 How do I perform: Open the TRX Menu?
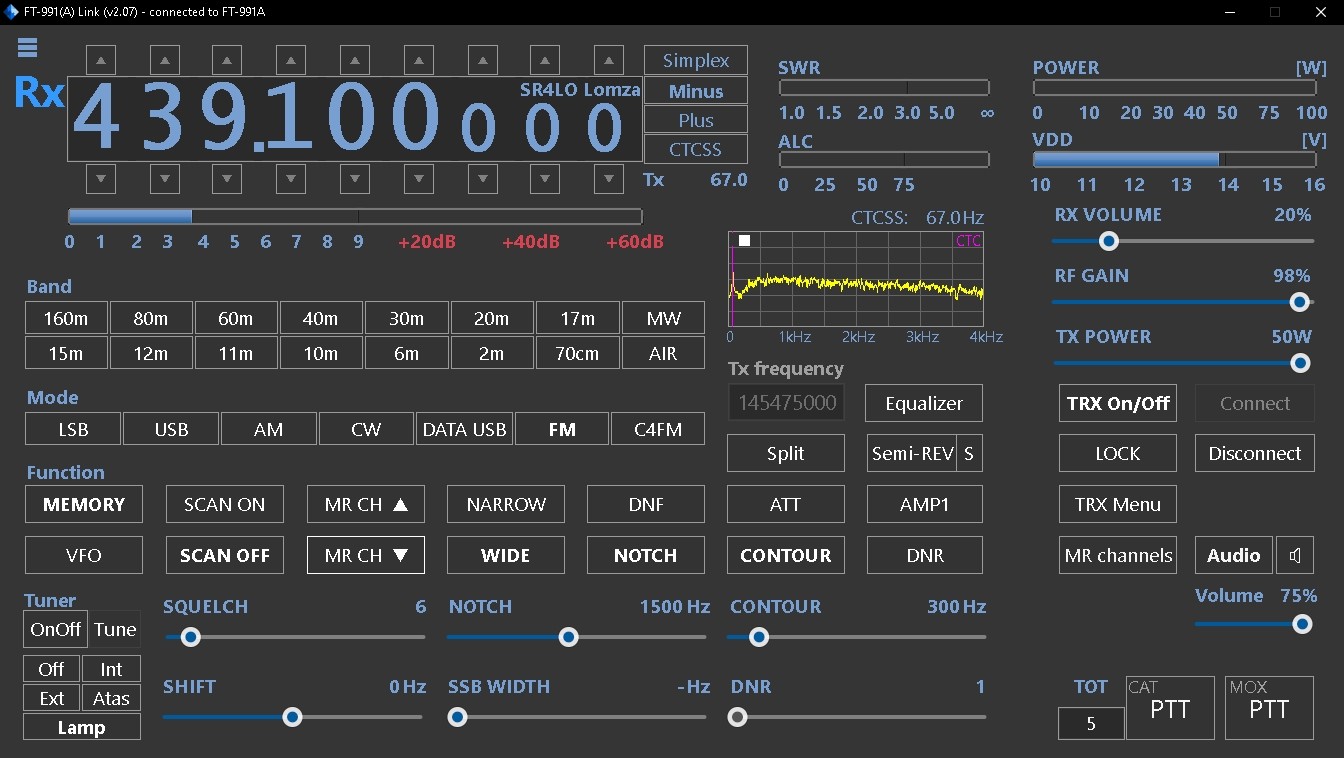(1118, 504)
